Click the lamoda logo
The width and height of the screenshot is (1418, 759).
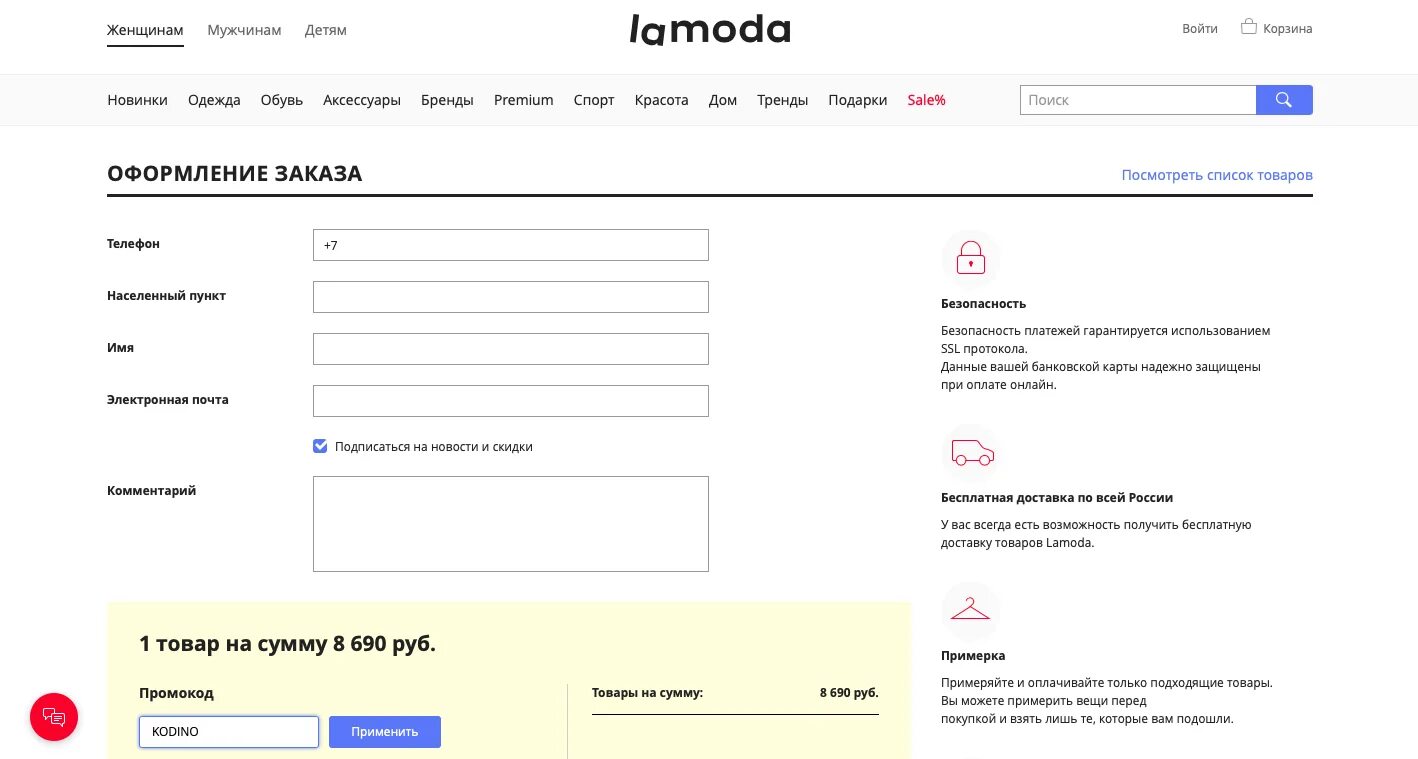tap(709, 29)
